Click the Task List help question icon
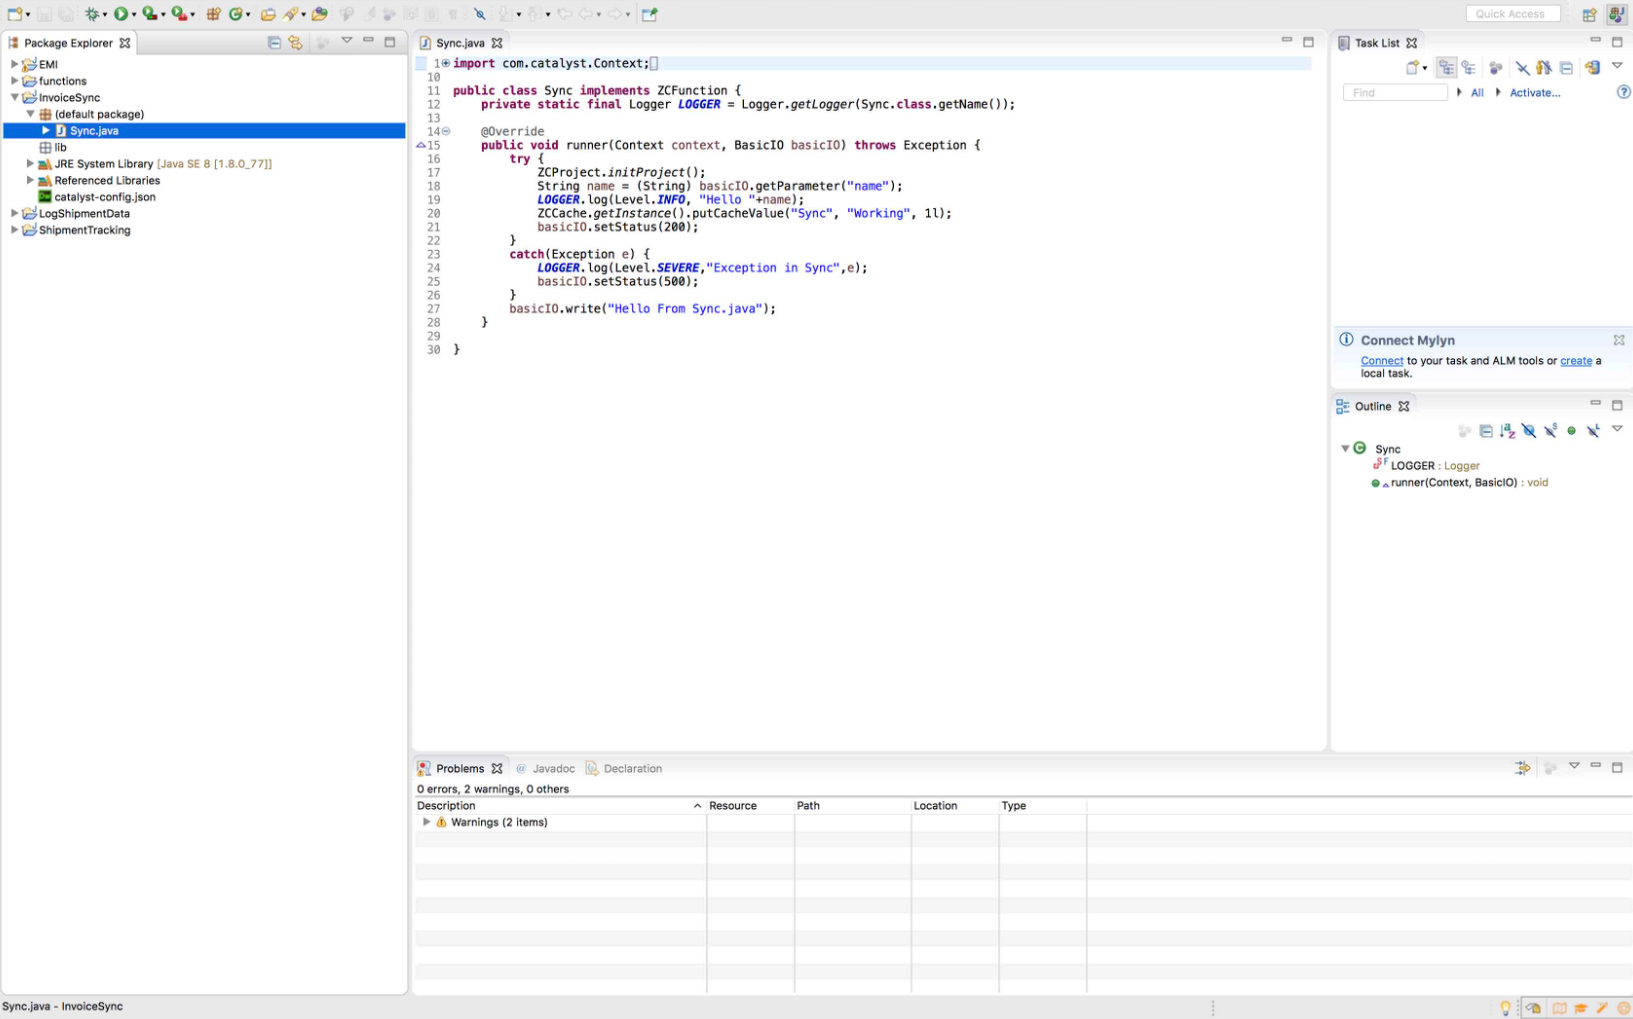Screen dimensions: 1633x1019 click(x=1624, y=92)
